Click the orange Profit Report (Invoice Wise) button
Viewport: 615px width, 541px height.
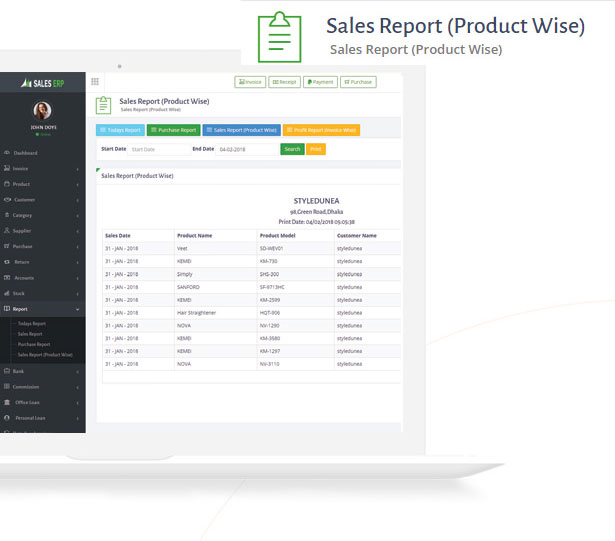[320, 130]
